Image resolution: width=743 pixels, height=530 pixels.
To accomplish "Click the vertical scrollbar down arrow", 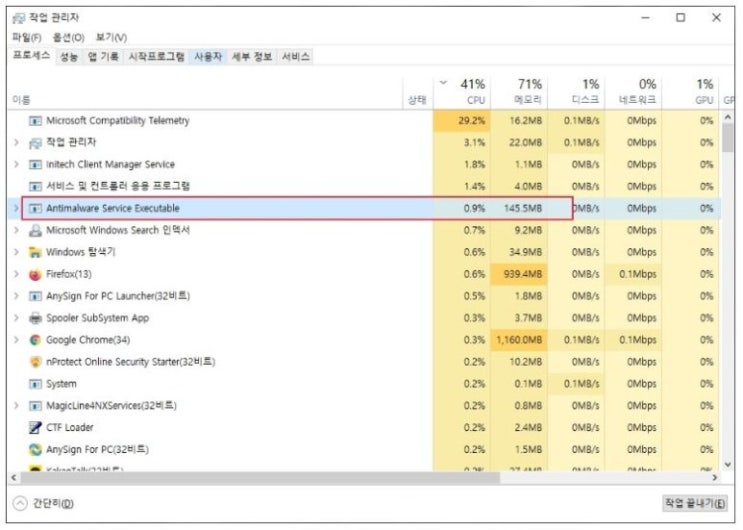I will click(x=728, y=465).
